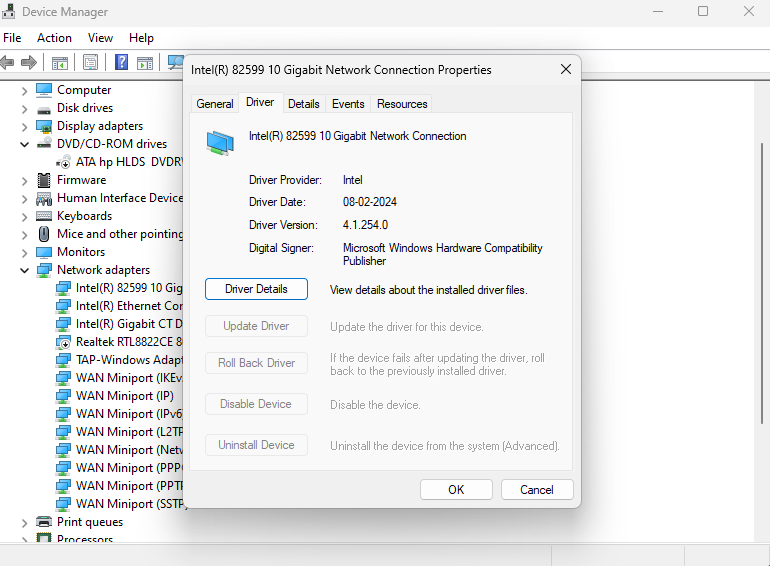Viewport: 770px width, 566px height.
Task: Open the File menu
Action: (x=12, y=38)
